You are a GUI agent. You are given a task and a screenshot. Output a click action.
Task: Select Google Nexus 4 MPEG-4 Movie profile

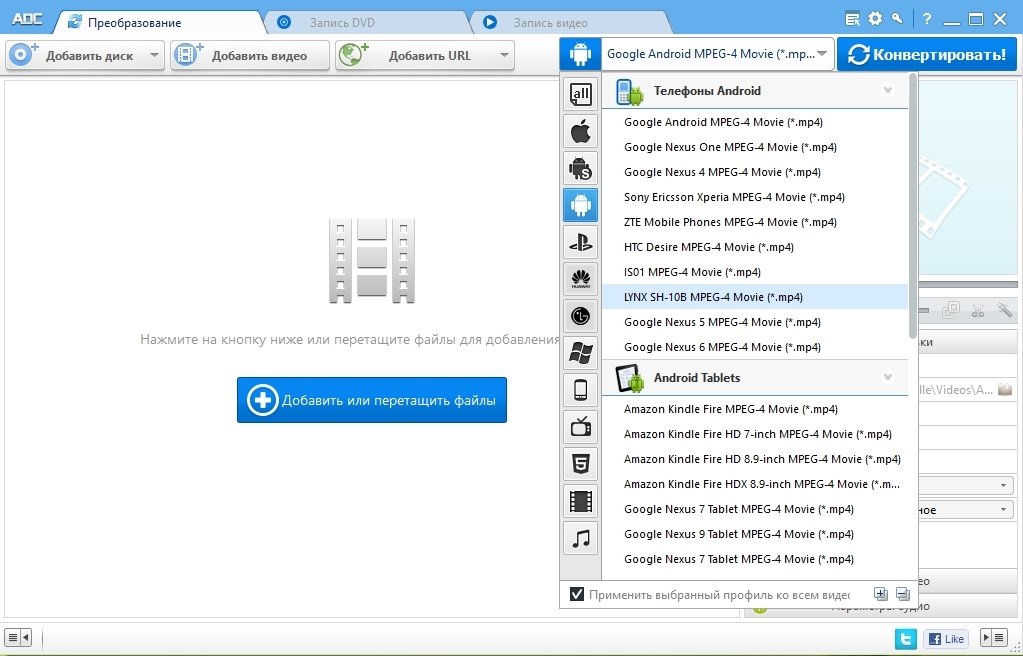755,172
